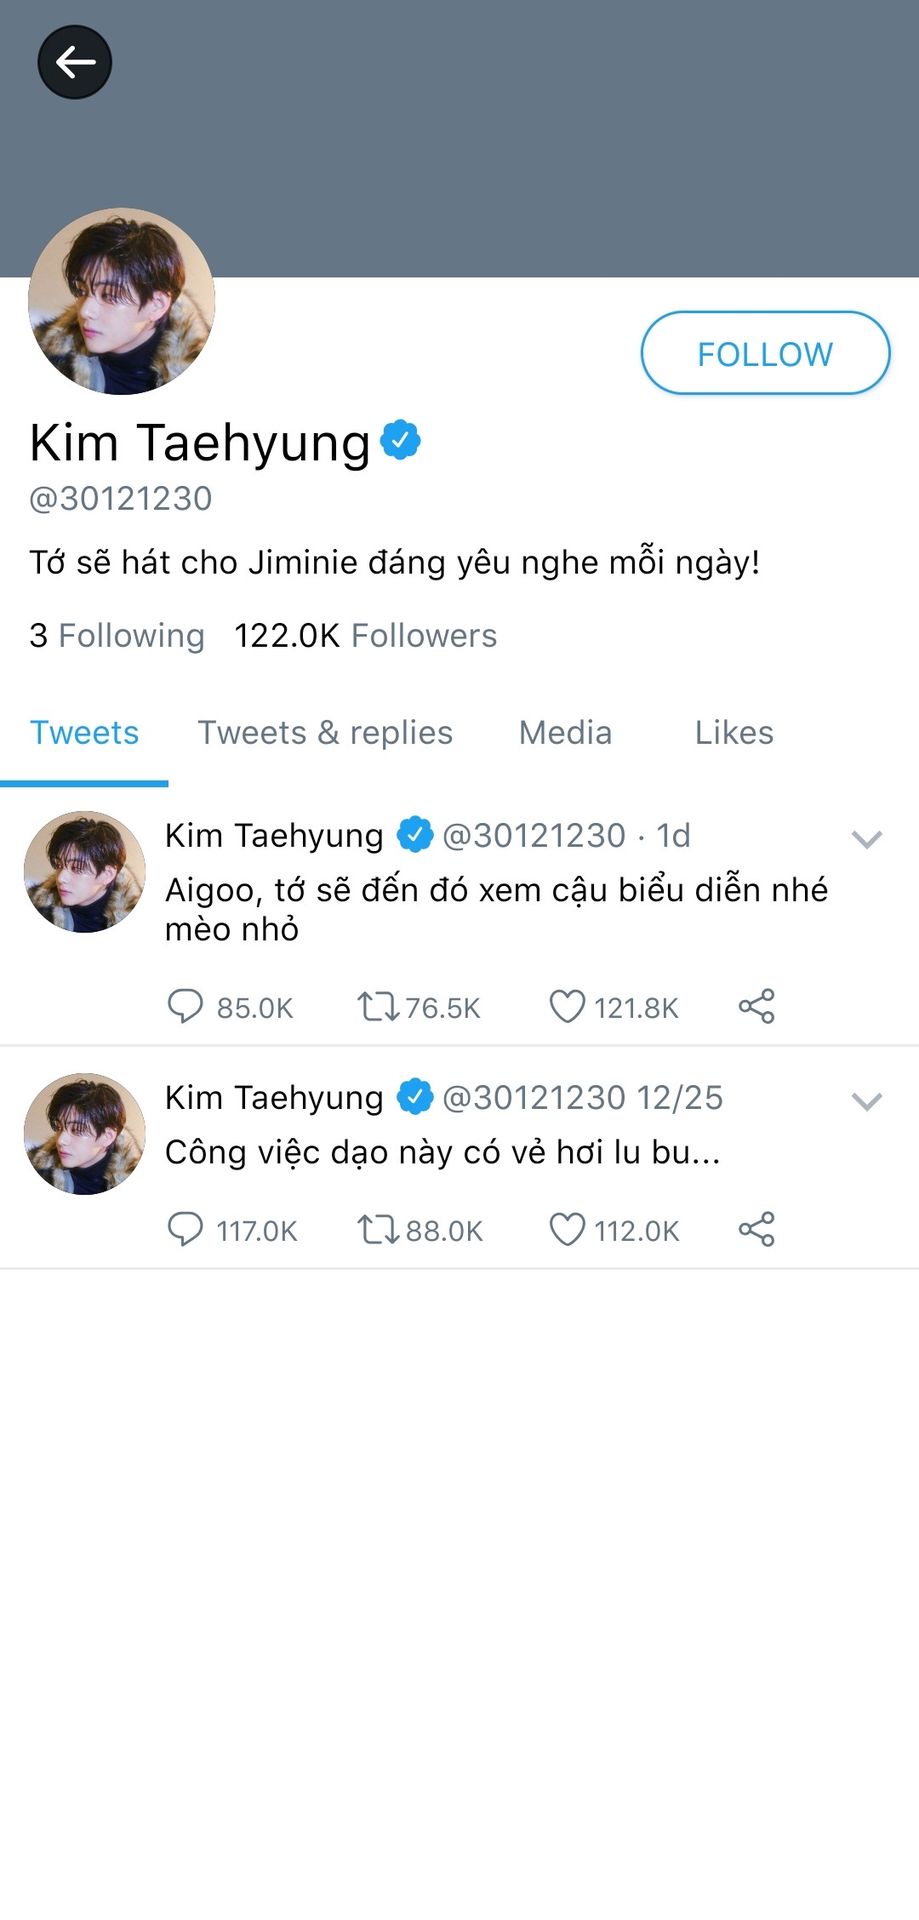
Task: Select the Likes tab
Action: tap(734, 732)
